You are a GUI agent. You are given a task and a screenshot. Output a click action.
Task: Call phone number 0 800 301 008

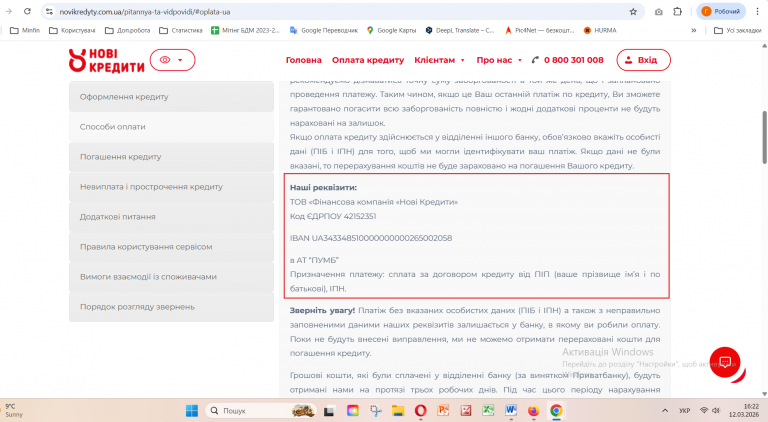click(568, 60)
